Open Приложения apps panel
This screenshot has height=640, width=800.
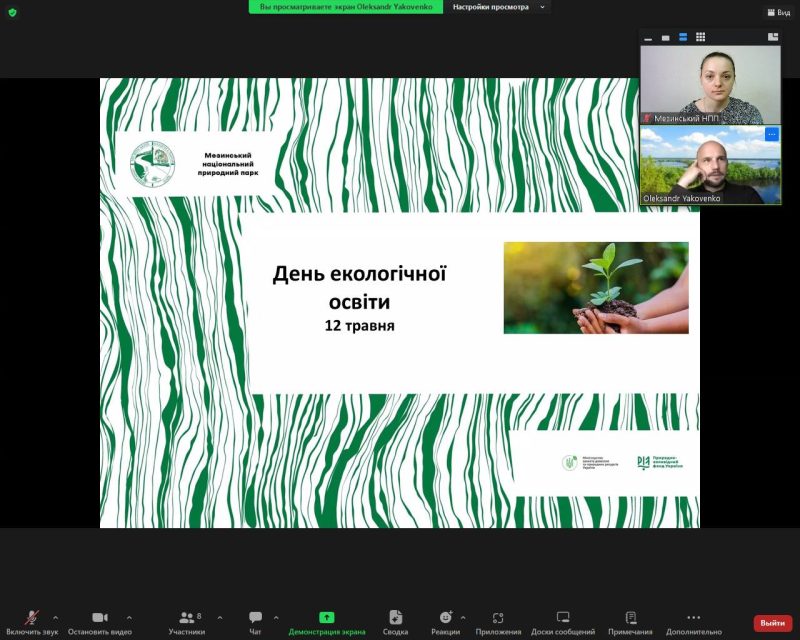498,622
